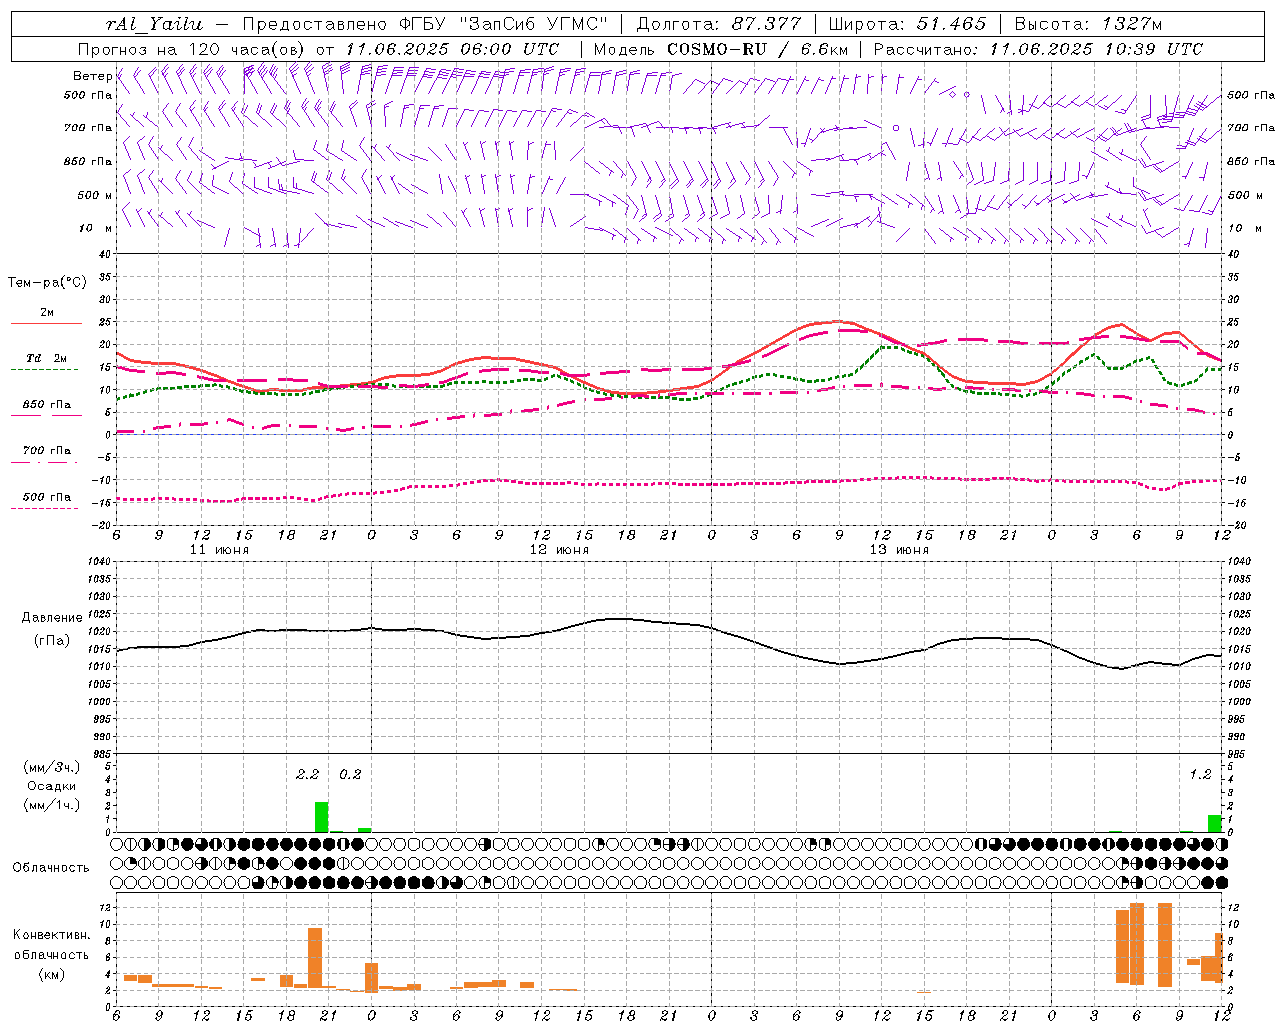Click the '10 м' wind level label on the left
The height and width of the screenshot is (1024, 1280).
[95, 228]
